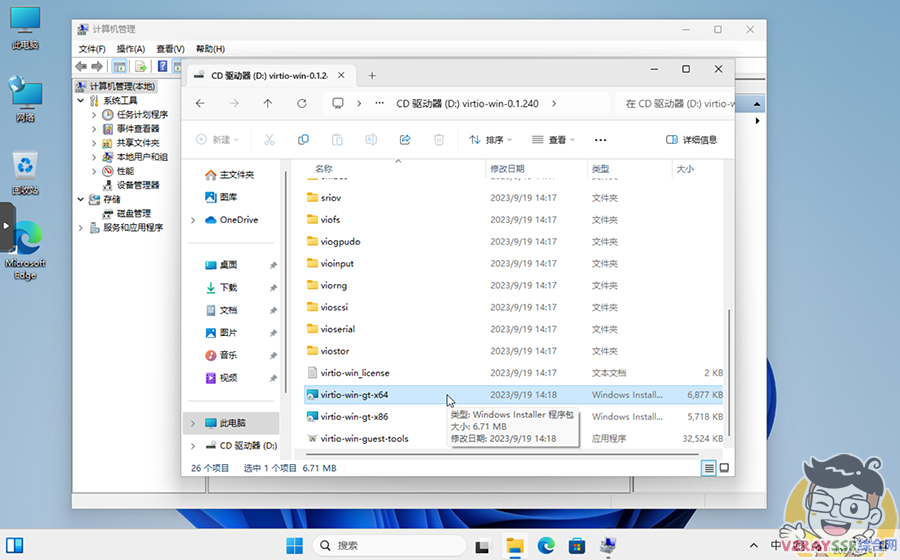Open Microsoft Edge from the taskbar
The image size is (900, 560).
(x=546, y=545)
